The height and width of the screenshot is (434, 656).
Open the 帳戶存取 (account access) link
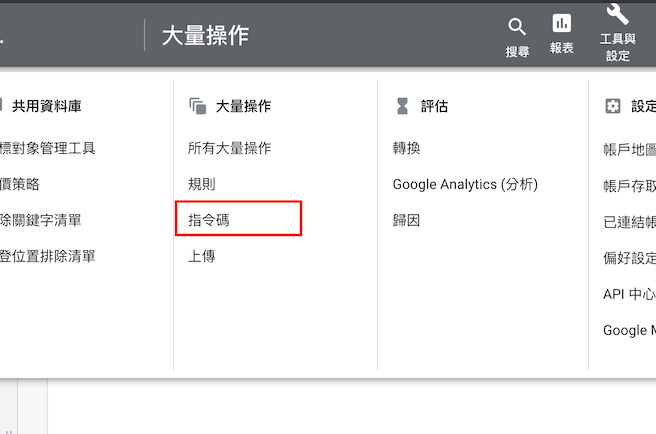click(x=629, y=186)
